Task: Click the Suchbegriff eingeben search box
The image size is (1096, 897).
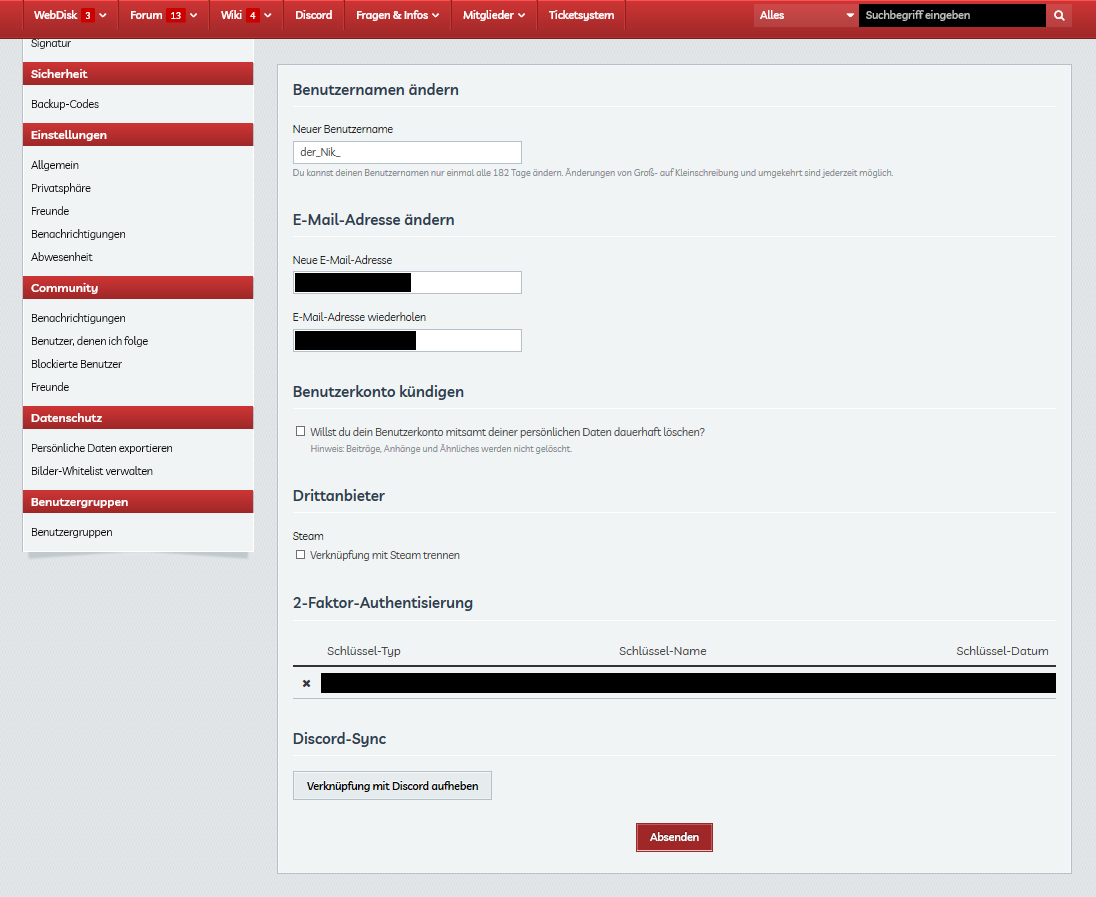Action: [951, 16]
